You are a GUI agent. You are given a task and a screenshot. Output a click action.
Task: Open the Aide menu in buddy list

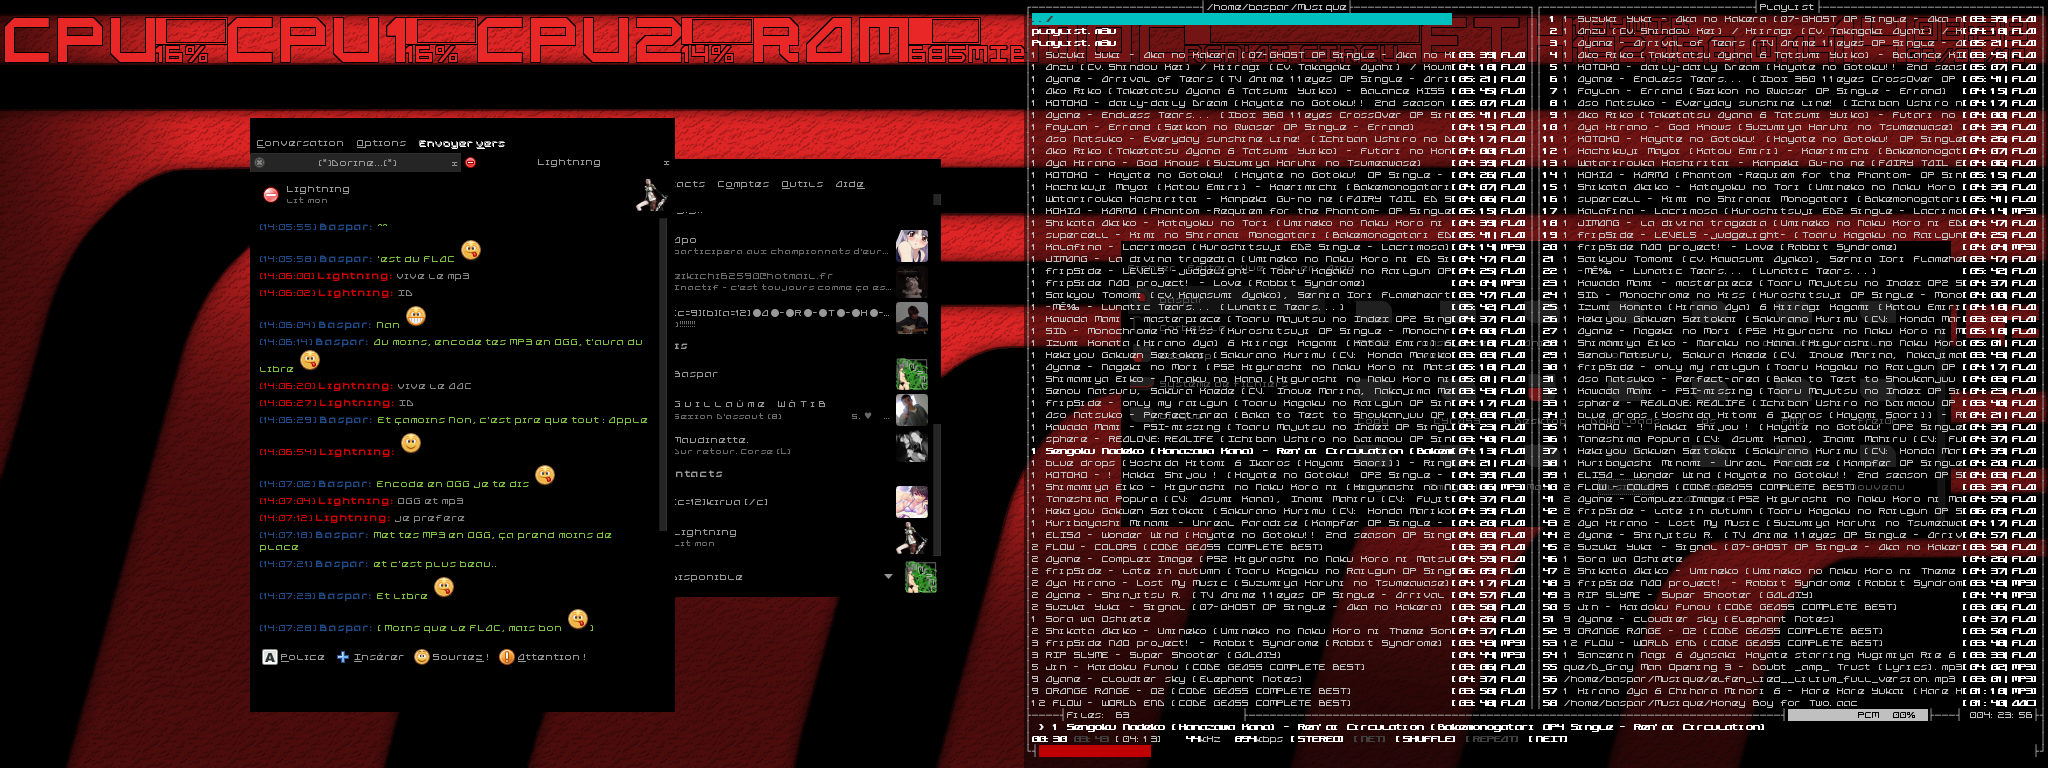[x=850, y=184]
